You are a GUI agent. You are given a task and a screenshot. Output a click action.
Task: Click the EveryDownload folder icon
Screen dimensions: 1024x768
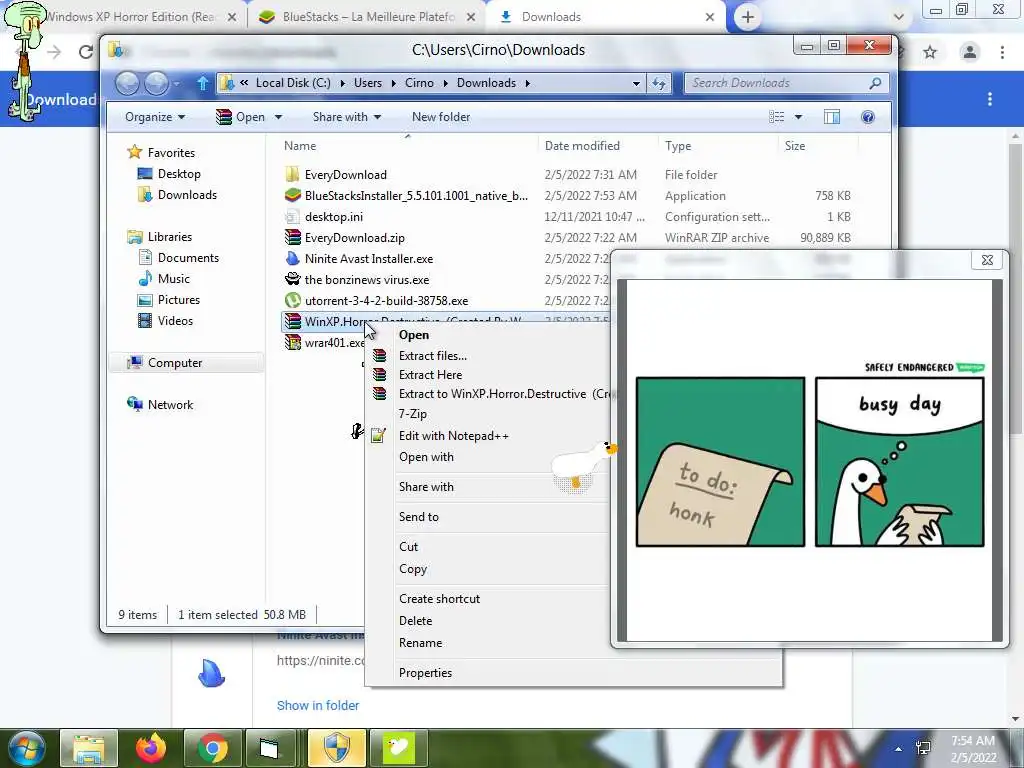click(x=293, y=174)
